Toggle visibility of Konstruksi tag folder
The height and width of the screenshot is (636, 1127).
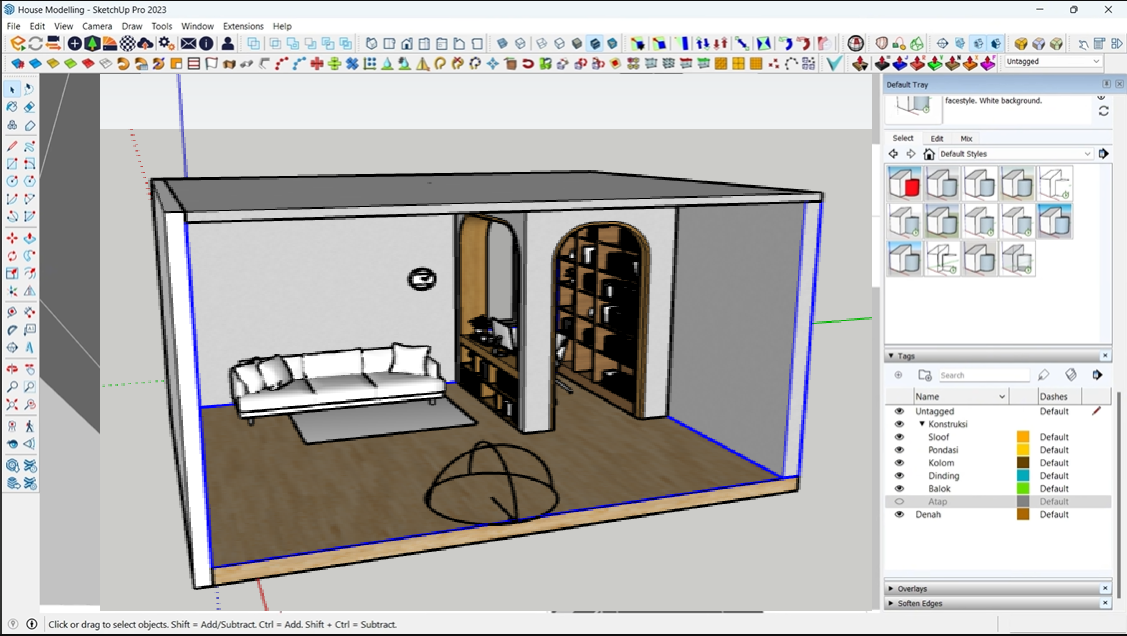click(x=899, y=424)
